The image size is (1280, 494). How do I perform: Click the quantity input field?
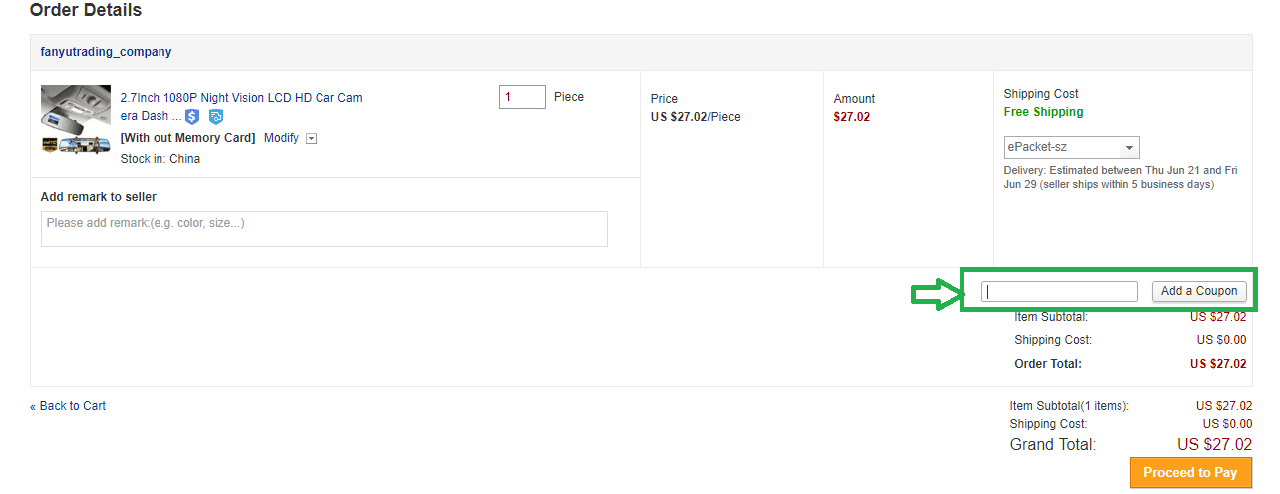click(522, 97)
